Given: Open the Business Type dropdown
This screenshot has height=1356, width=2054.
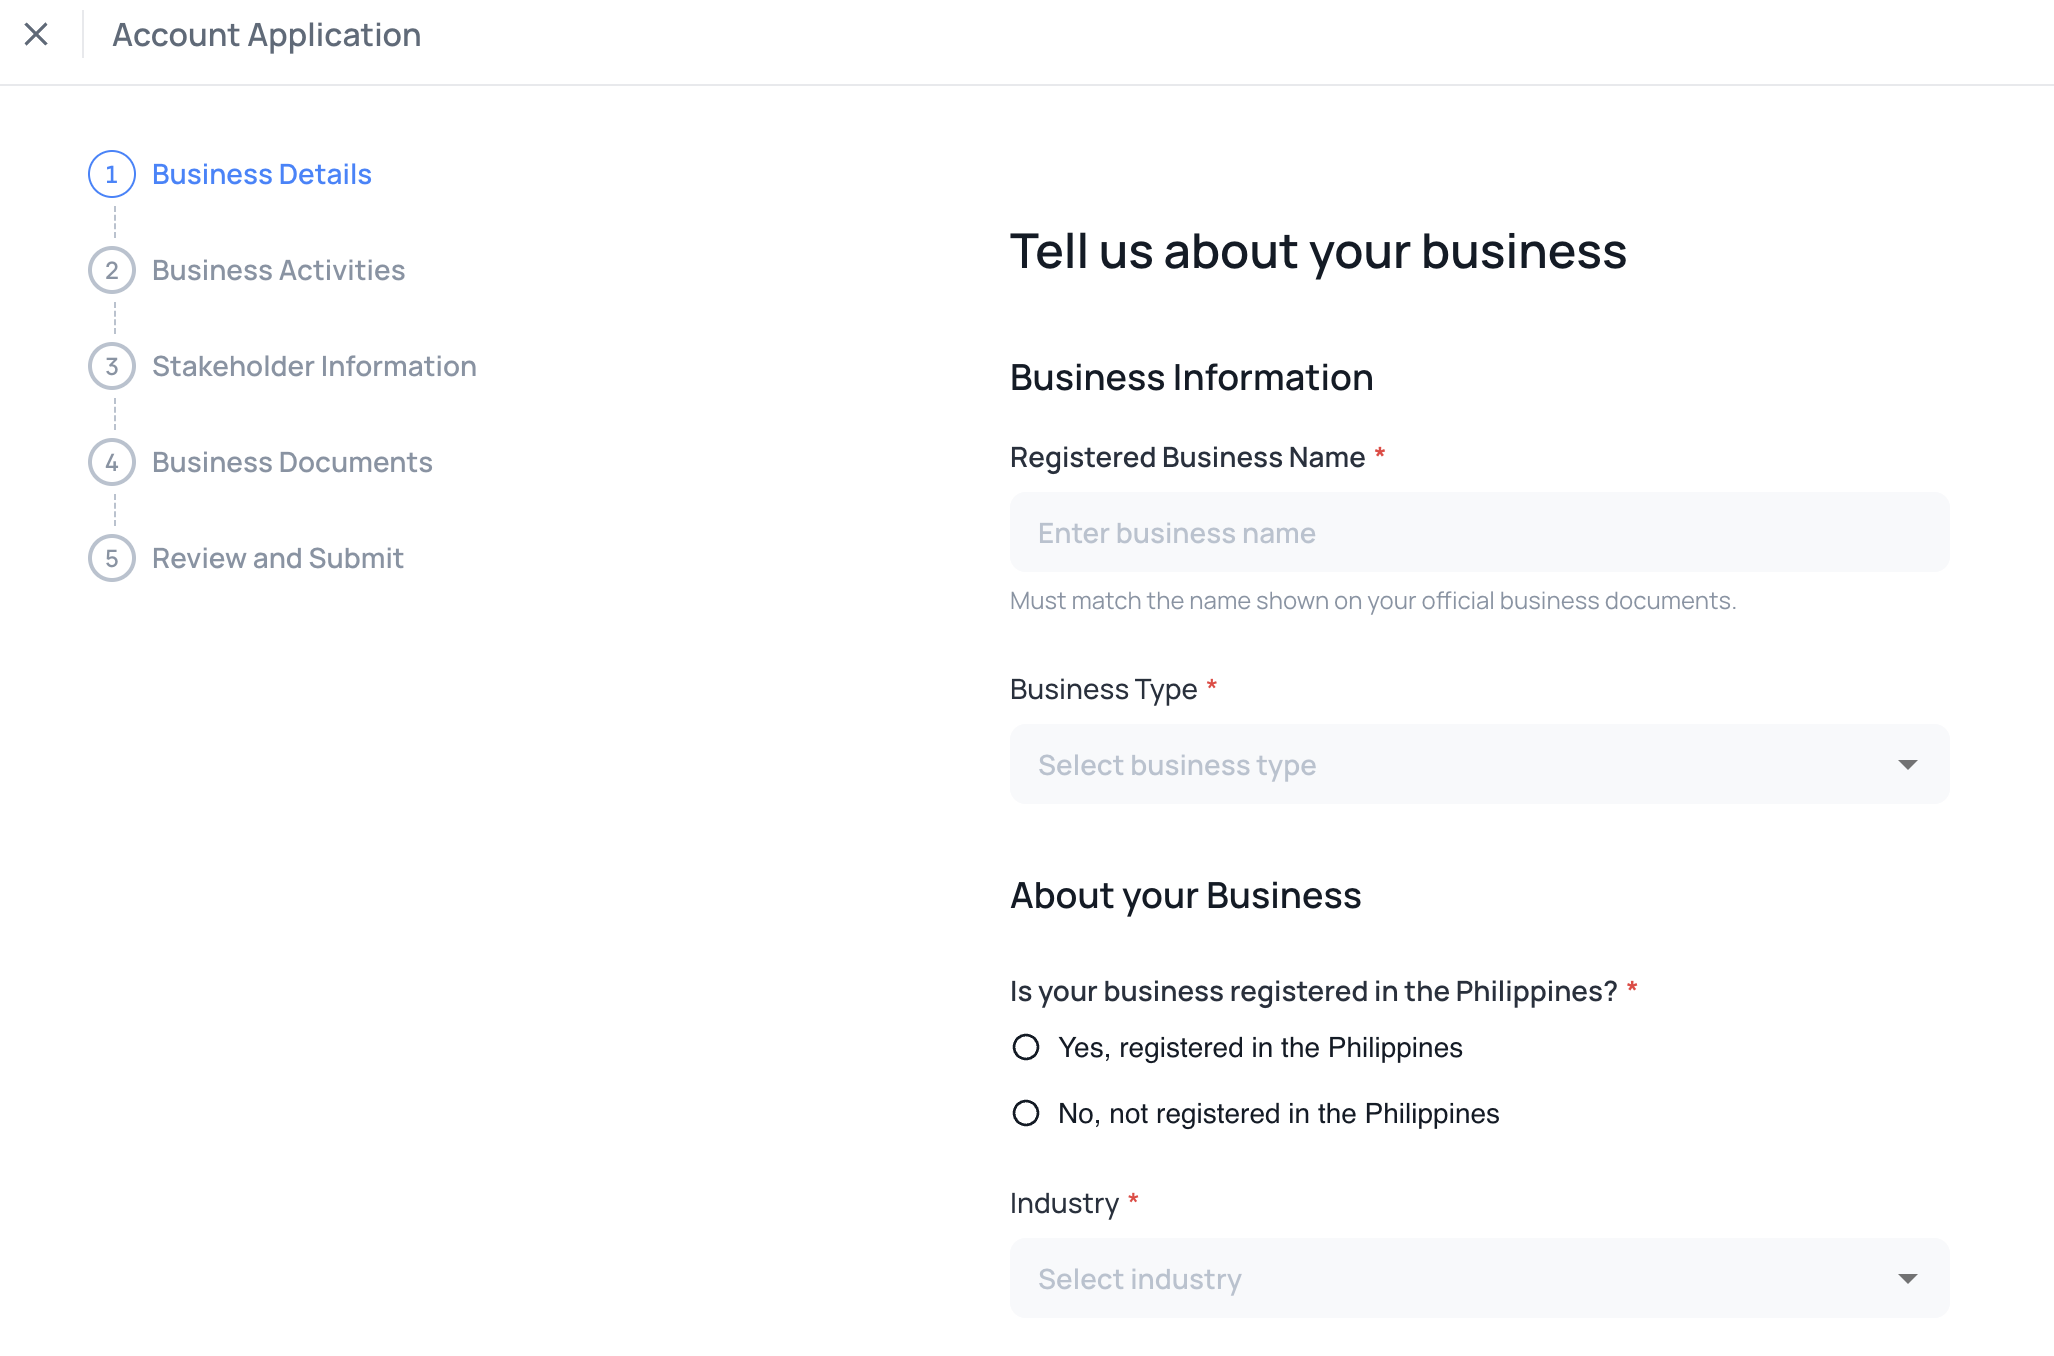Looking at the screenshot, I should pyautogui.click(x=1478, y=765).
